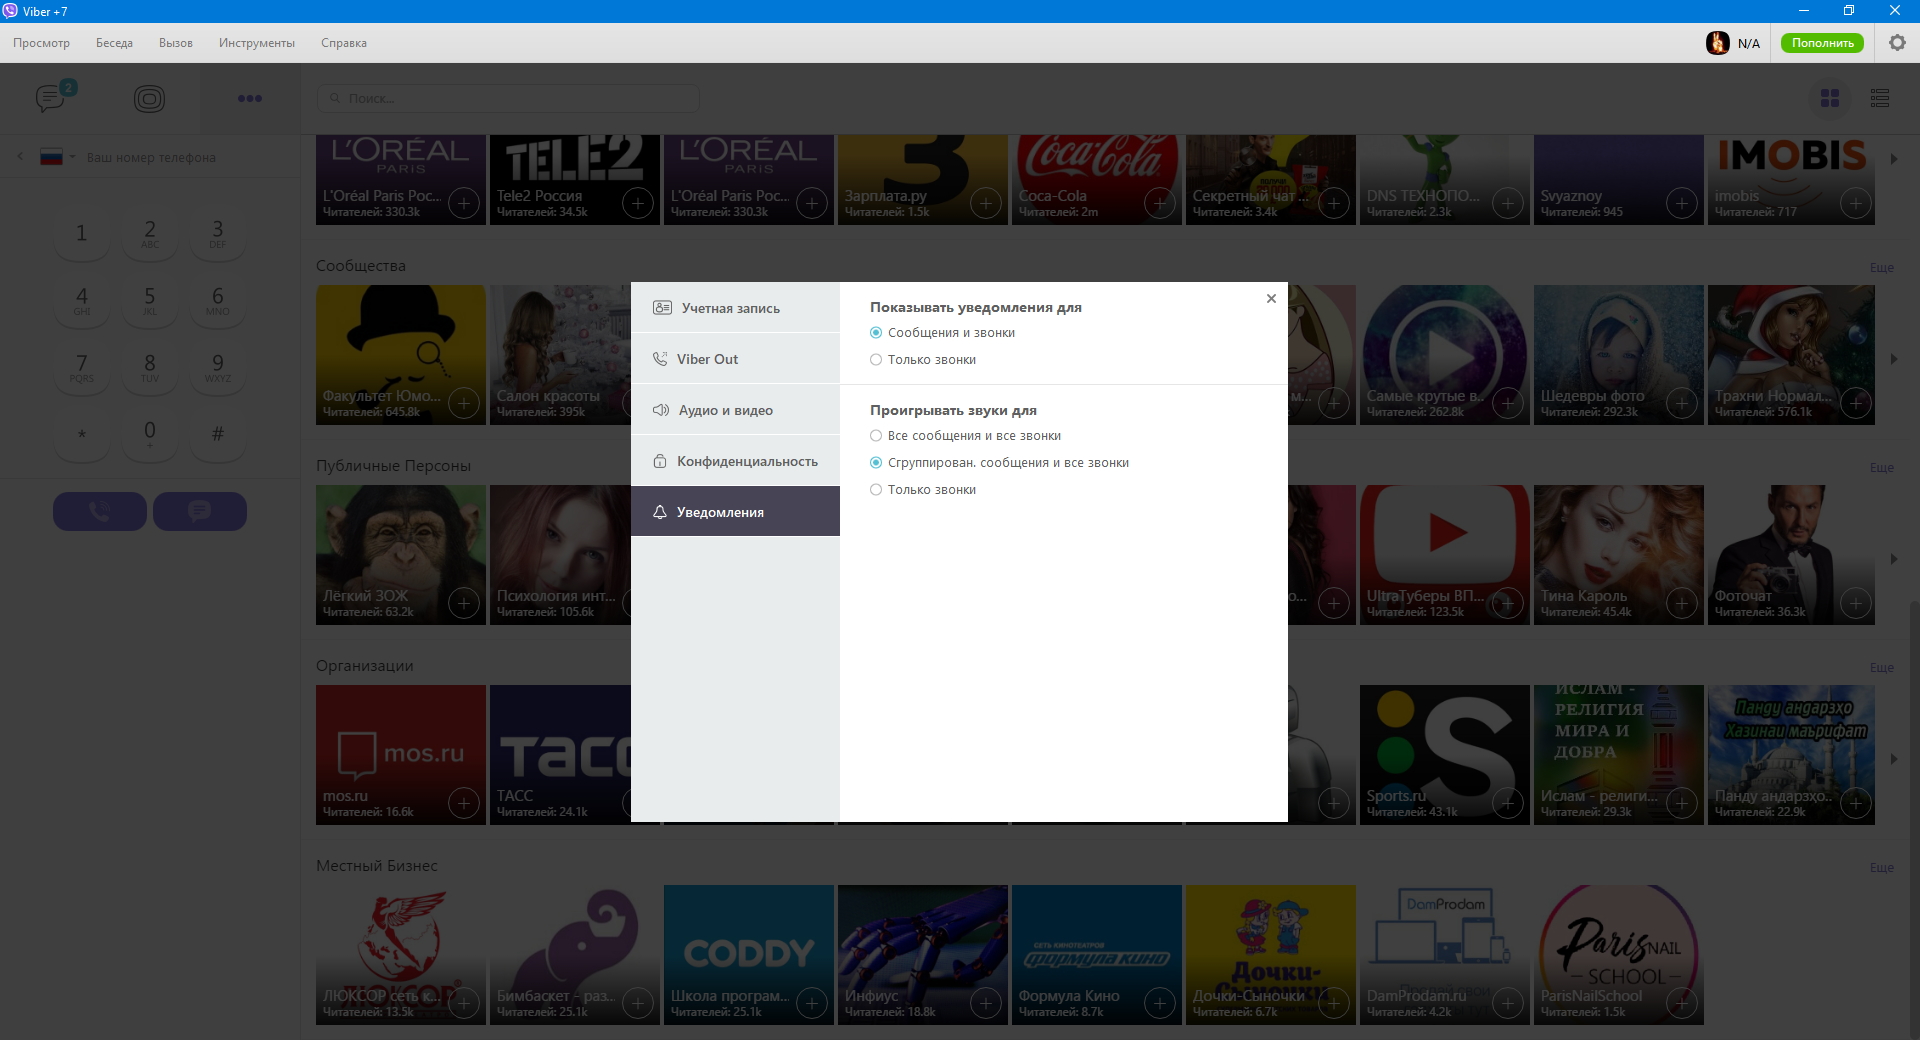Show more featured accounts top arrow
Image resolution: width=1920 pixels, height=1040 pixels.
(1894, 159)
